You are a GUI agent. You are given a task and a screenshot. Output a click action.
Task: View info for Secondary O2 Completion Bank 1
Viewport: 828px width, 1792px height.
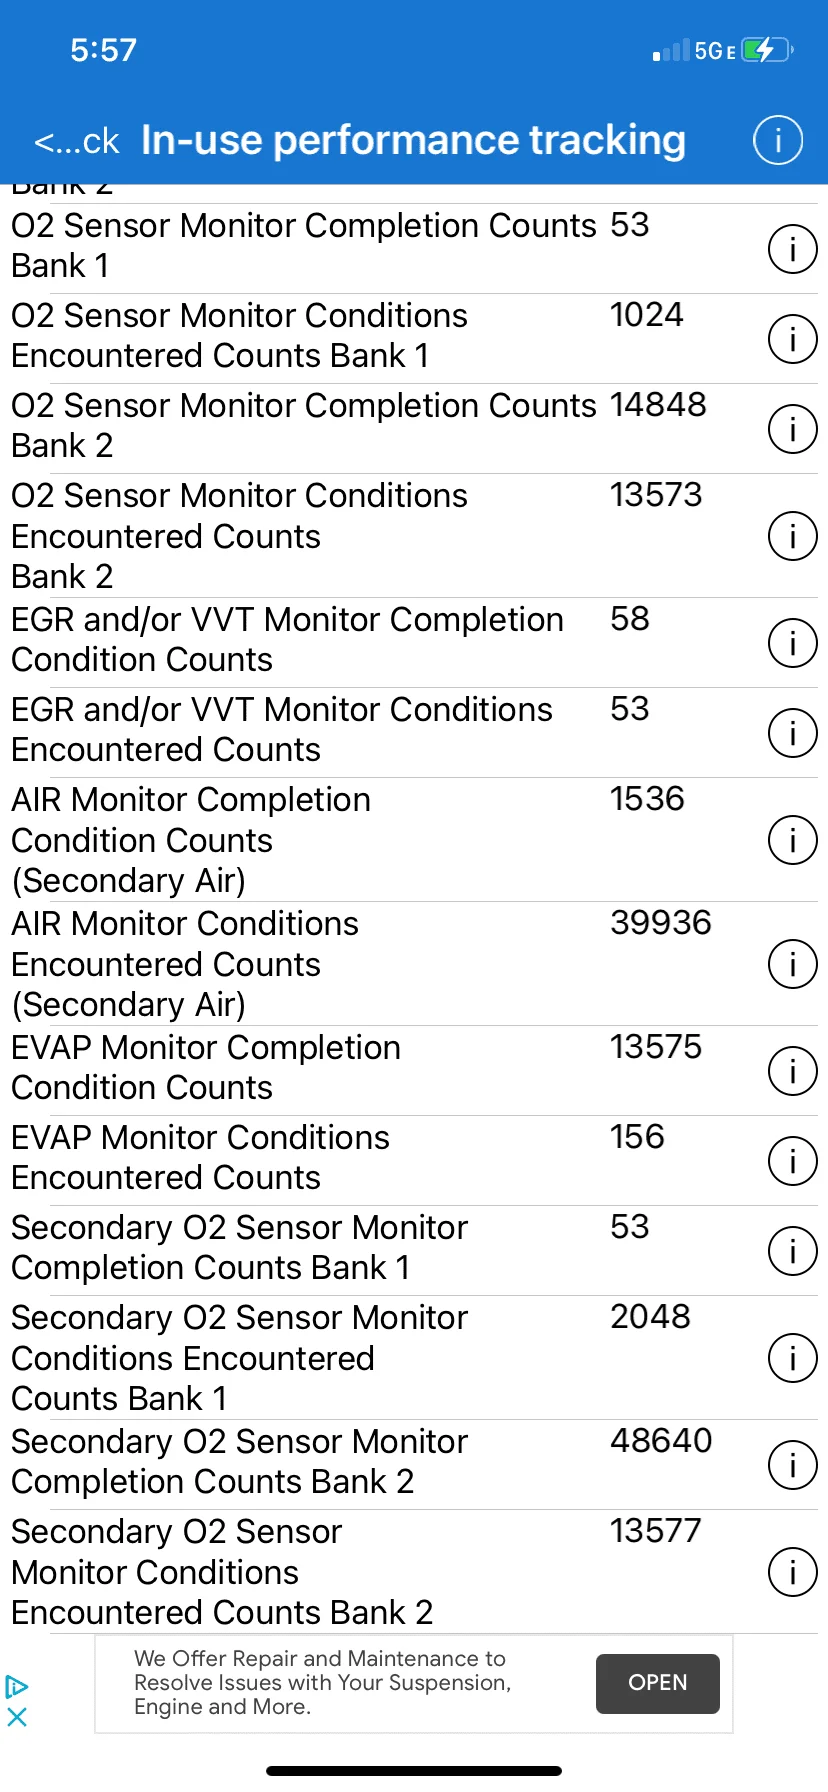point(792,1251)
